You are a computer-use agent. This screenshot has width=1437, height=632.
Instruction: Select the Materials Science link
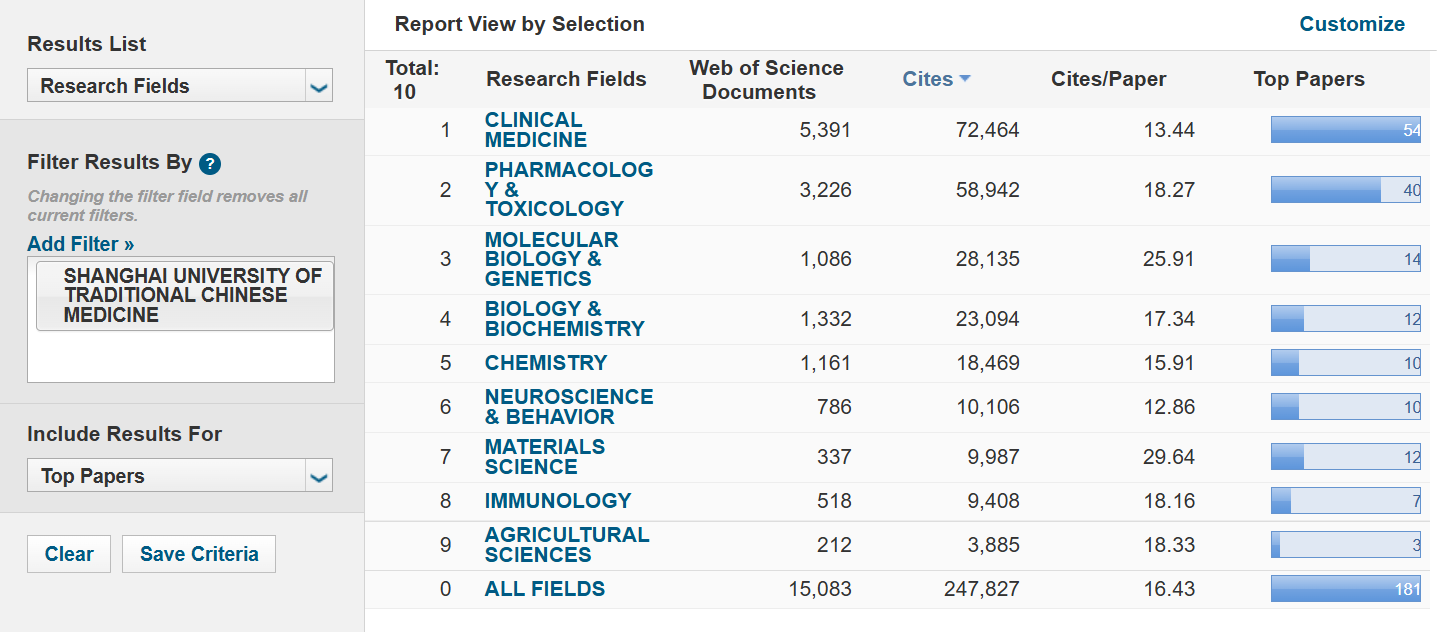(x=545, y=457)
